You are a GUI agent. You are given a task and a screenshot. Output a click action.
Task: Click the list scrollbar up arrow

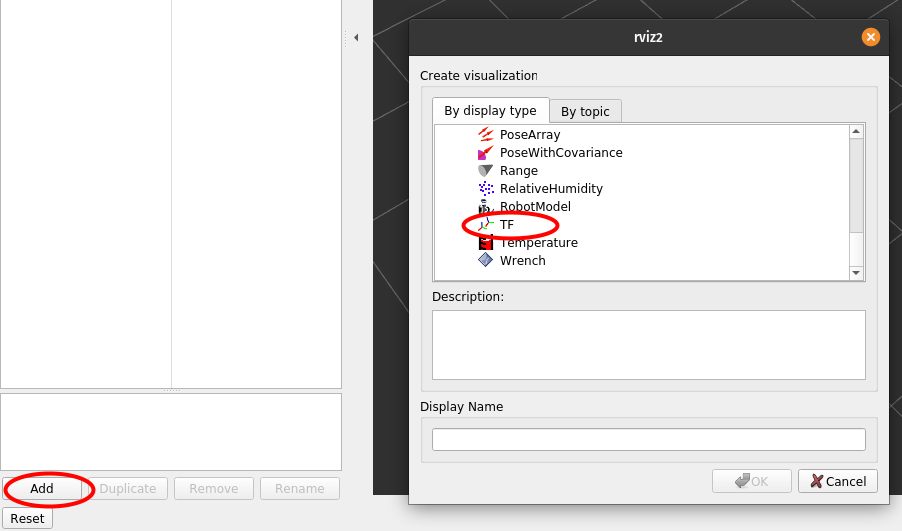point(856,132)
